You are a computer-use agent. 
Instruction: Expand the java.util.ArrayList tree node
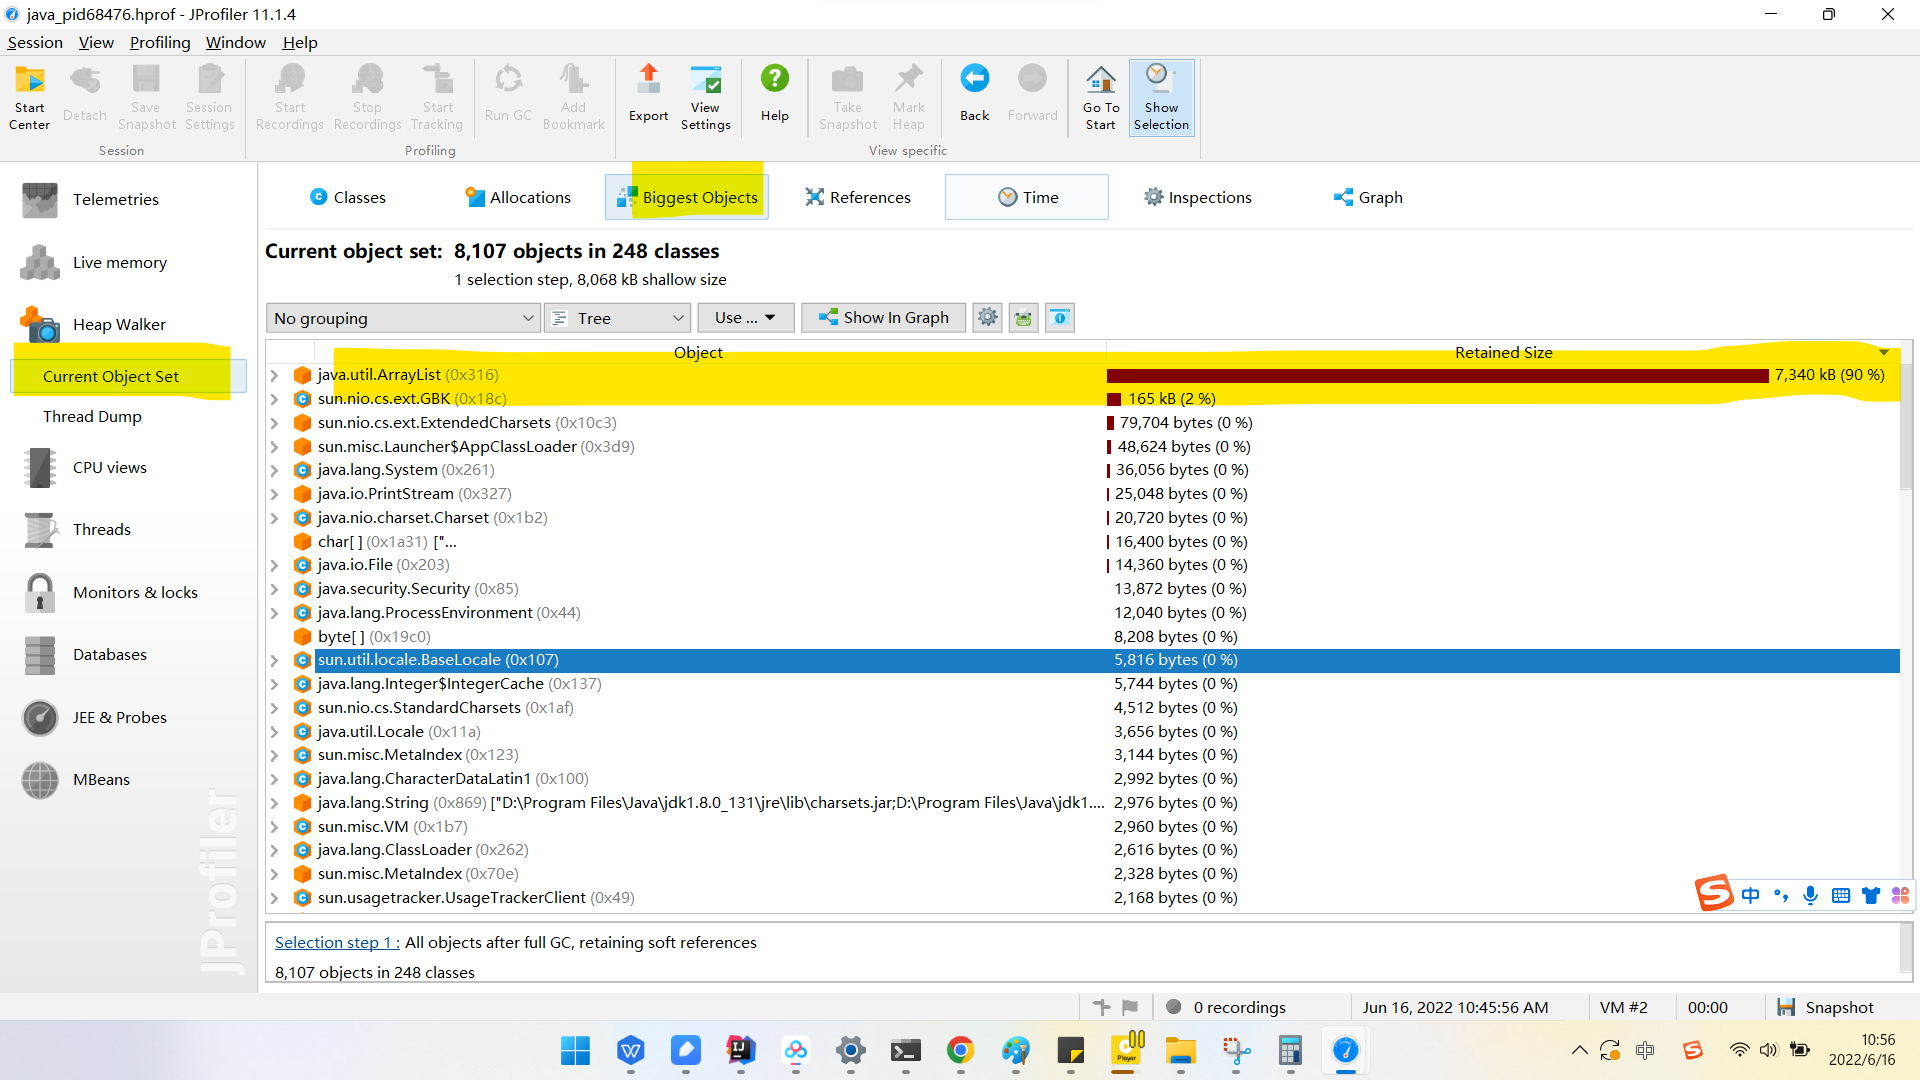click(x=274, y=375)
